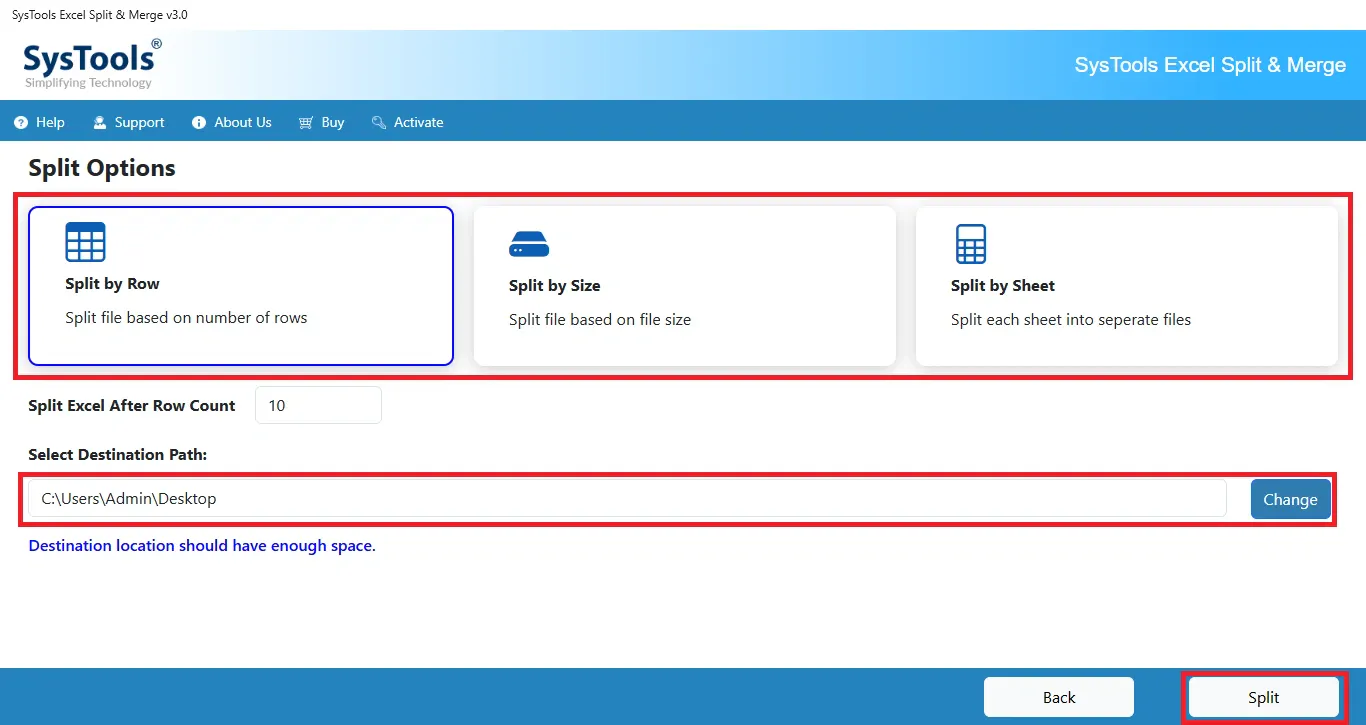
Task: Open the Buy menu item
Action: click(x=321, y=123)
